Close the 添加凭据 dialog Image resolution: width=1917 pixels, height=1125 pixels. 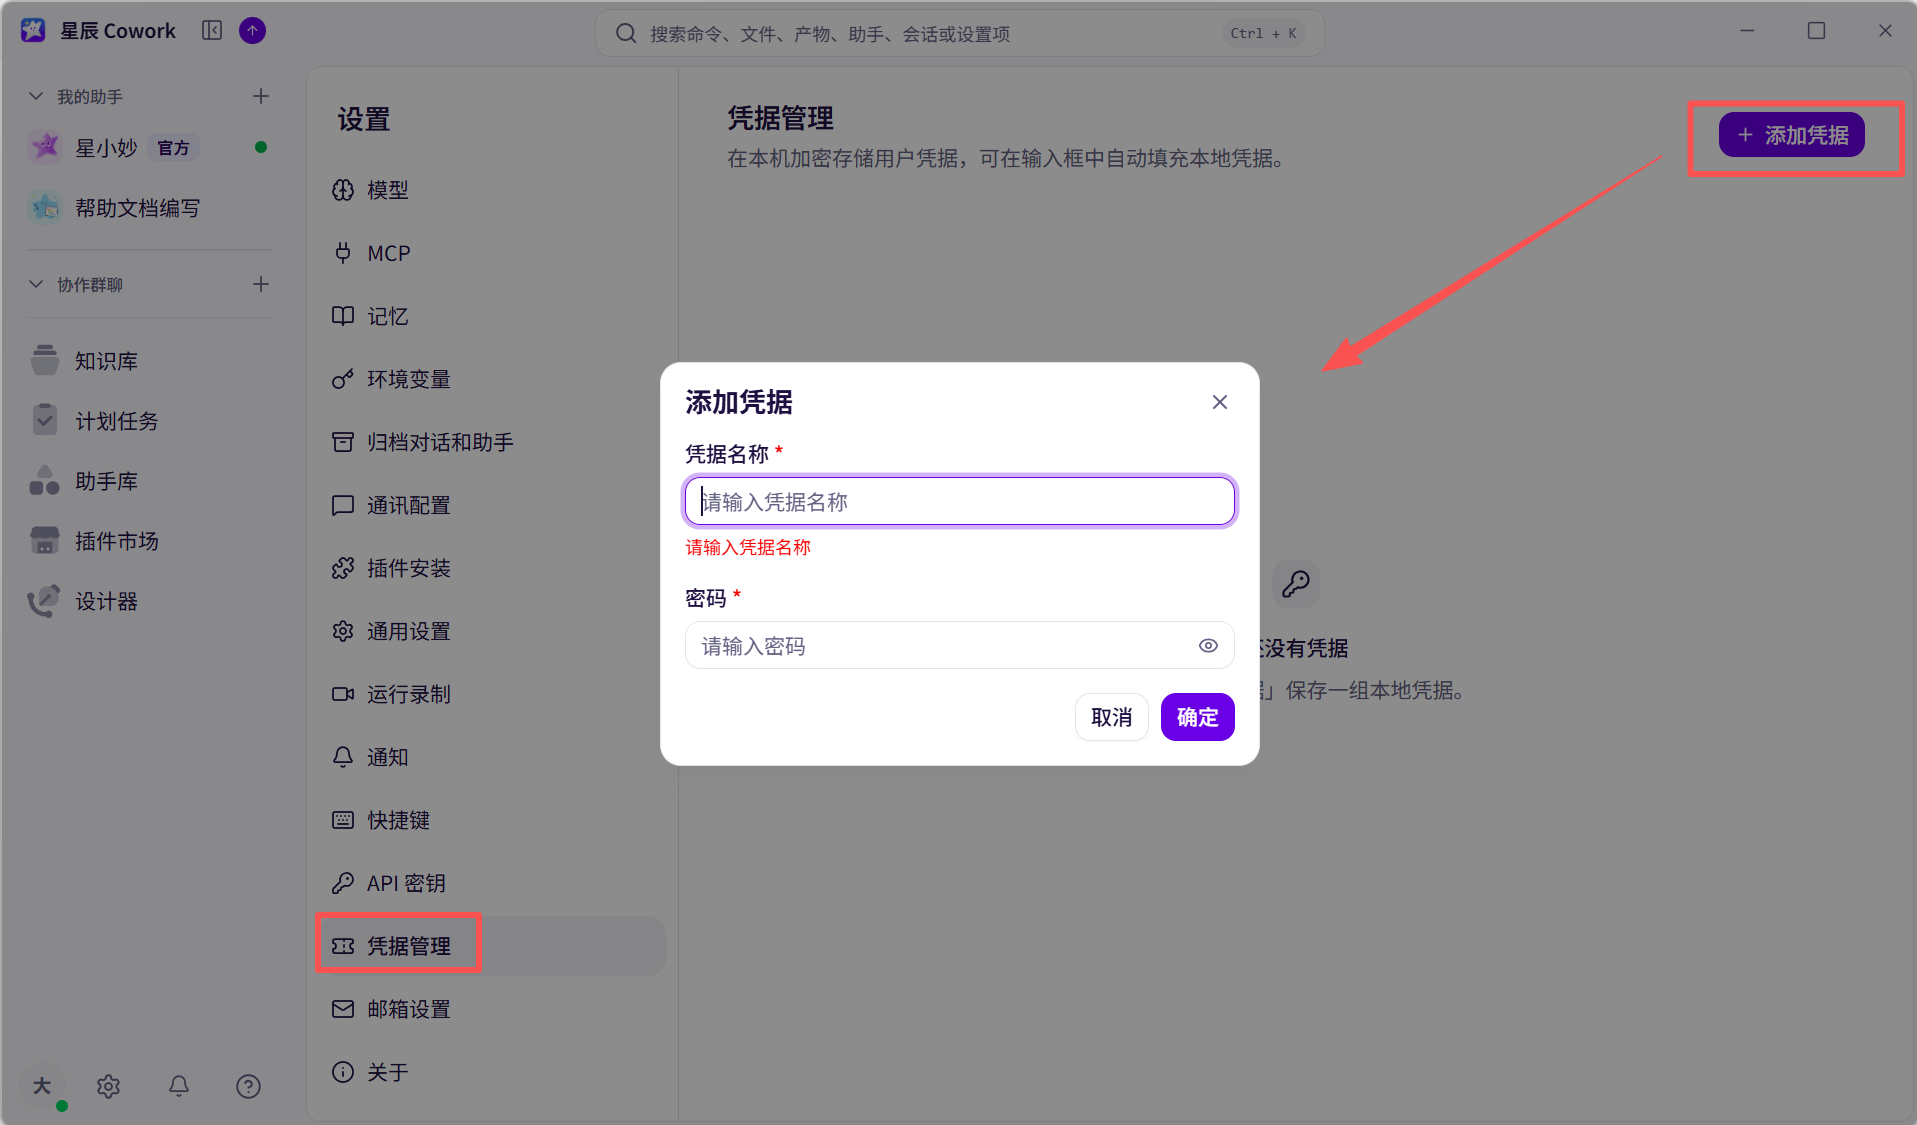click(1220, 402)
